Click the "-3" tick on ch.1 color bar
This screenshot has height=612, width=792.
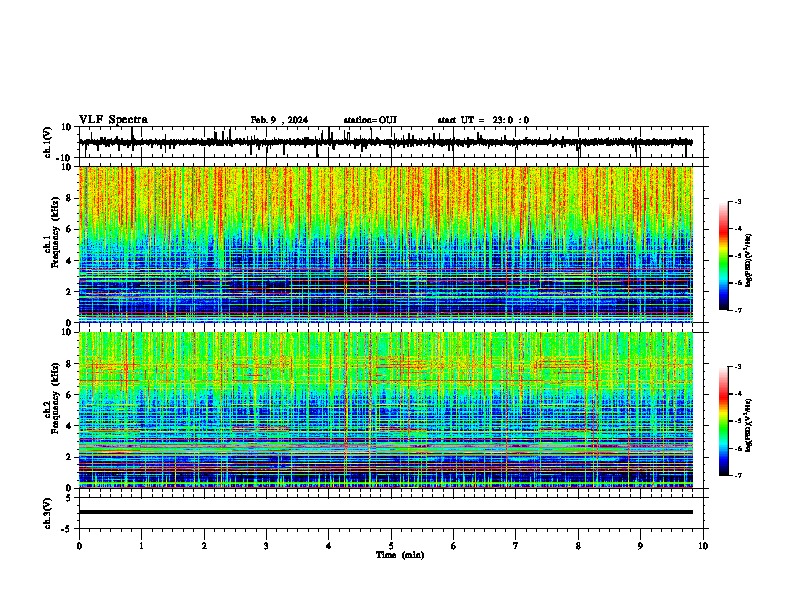[737, 201]
